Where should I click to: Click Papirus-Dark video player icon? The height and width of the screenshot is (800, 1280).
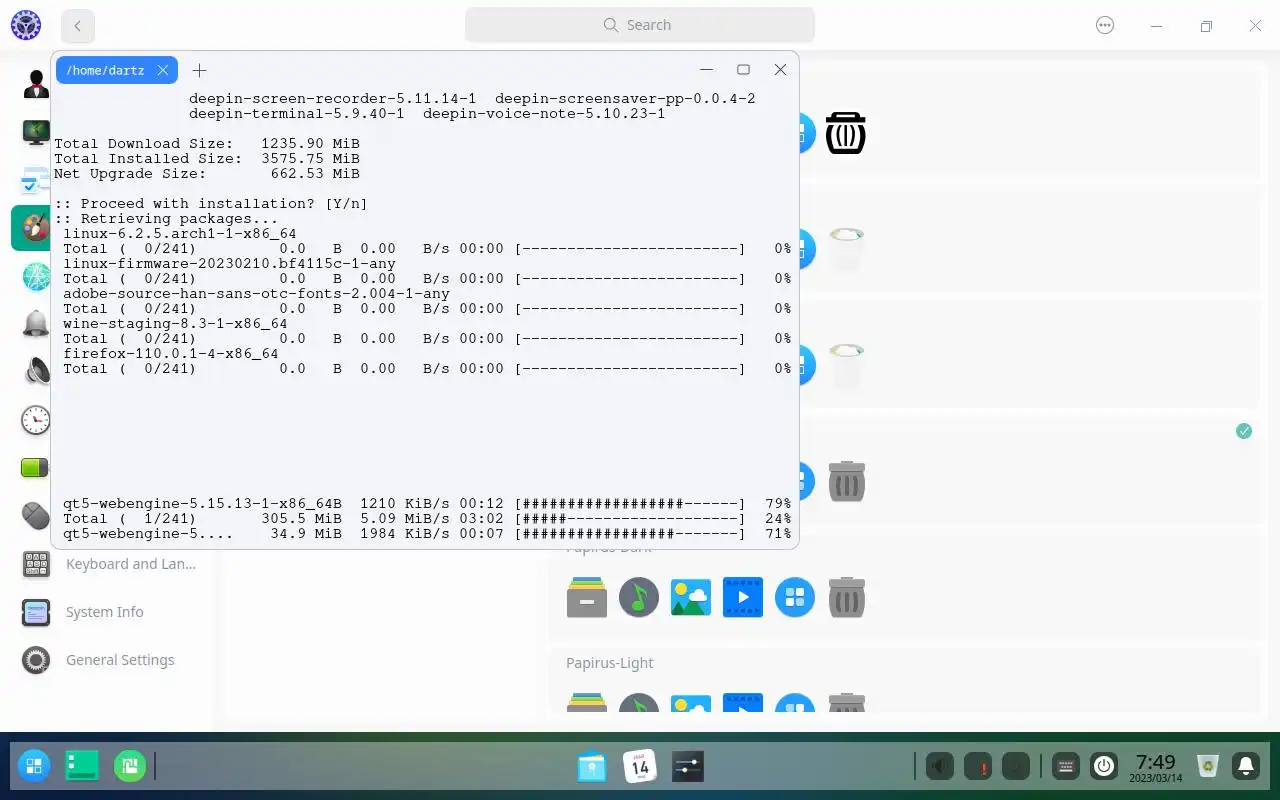(743, 597)
